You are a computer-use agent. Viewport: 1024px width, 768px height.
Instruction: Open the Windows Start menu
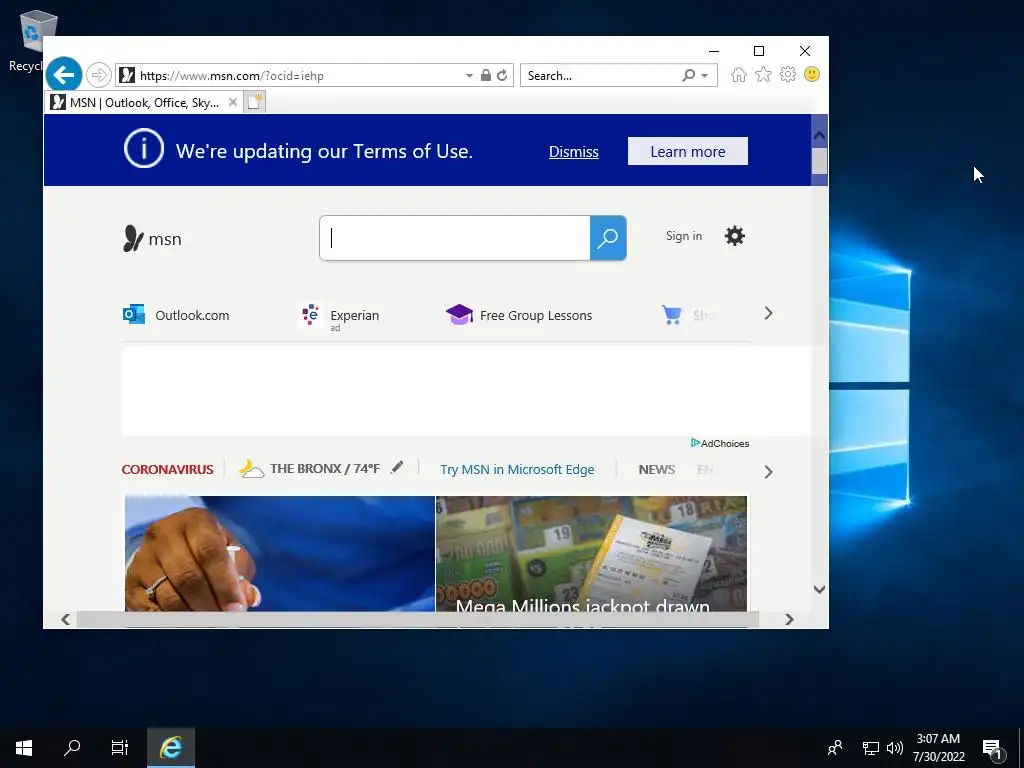tap(24, 748)
